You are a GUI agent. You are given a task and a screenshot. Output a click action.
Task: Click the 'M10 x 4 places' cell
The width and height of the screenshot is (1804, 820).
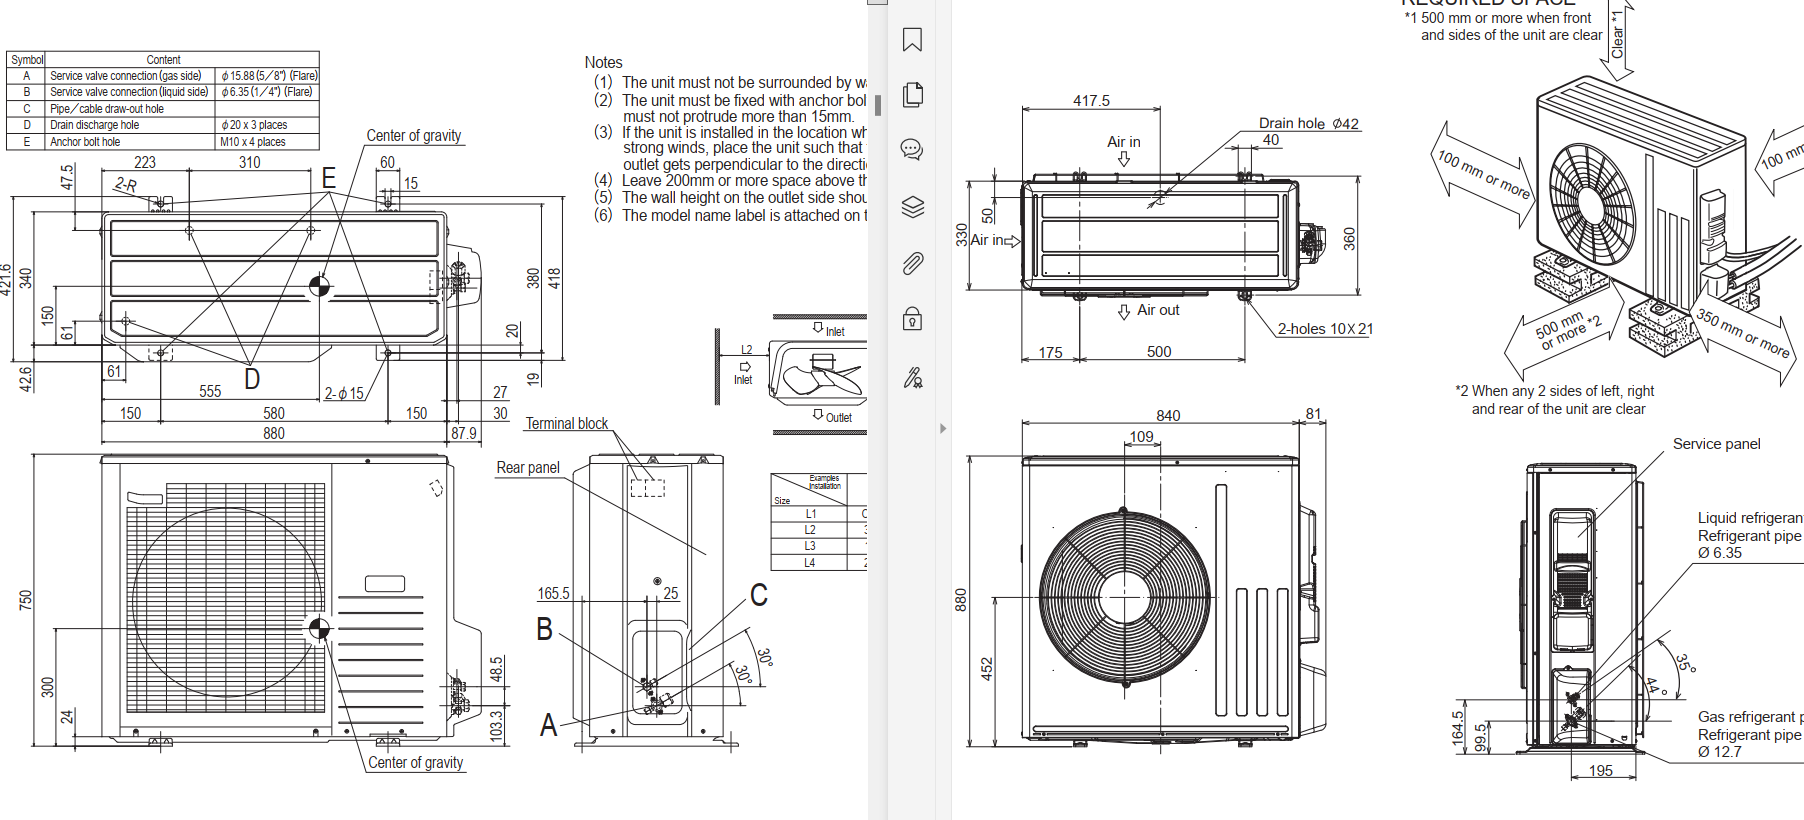coord(267,142)
